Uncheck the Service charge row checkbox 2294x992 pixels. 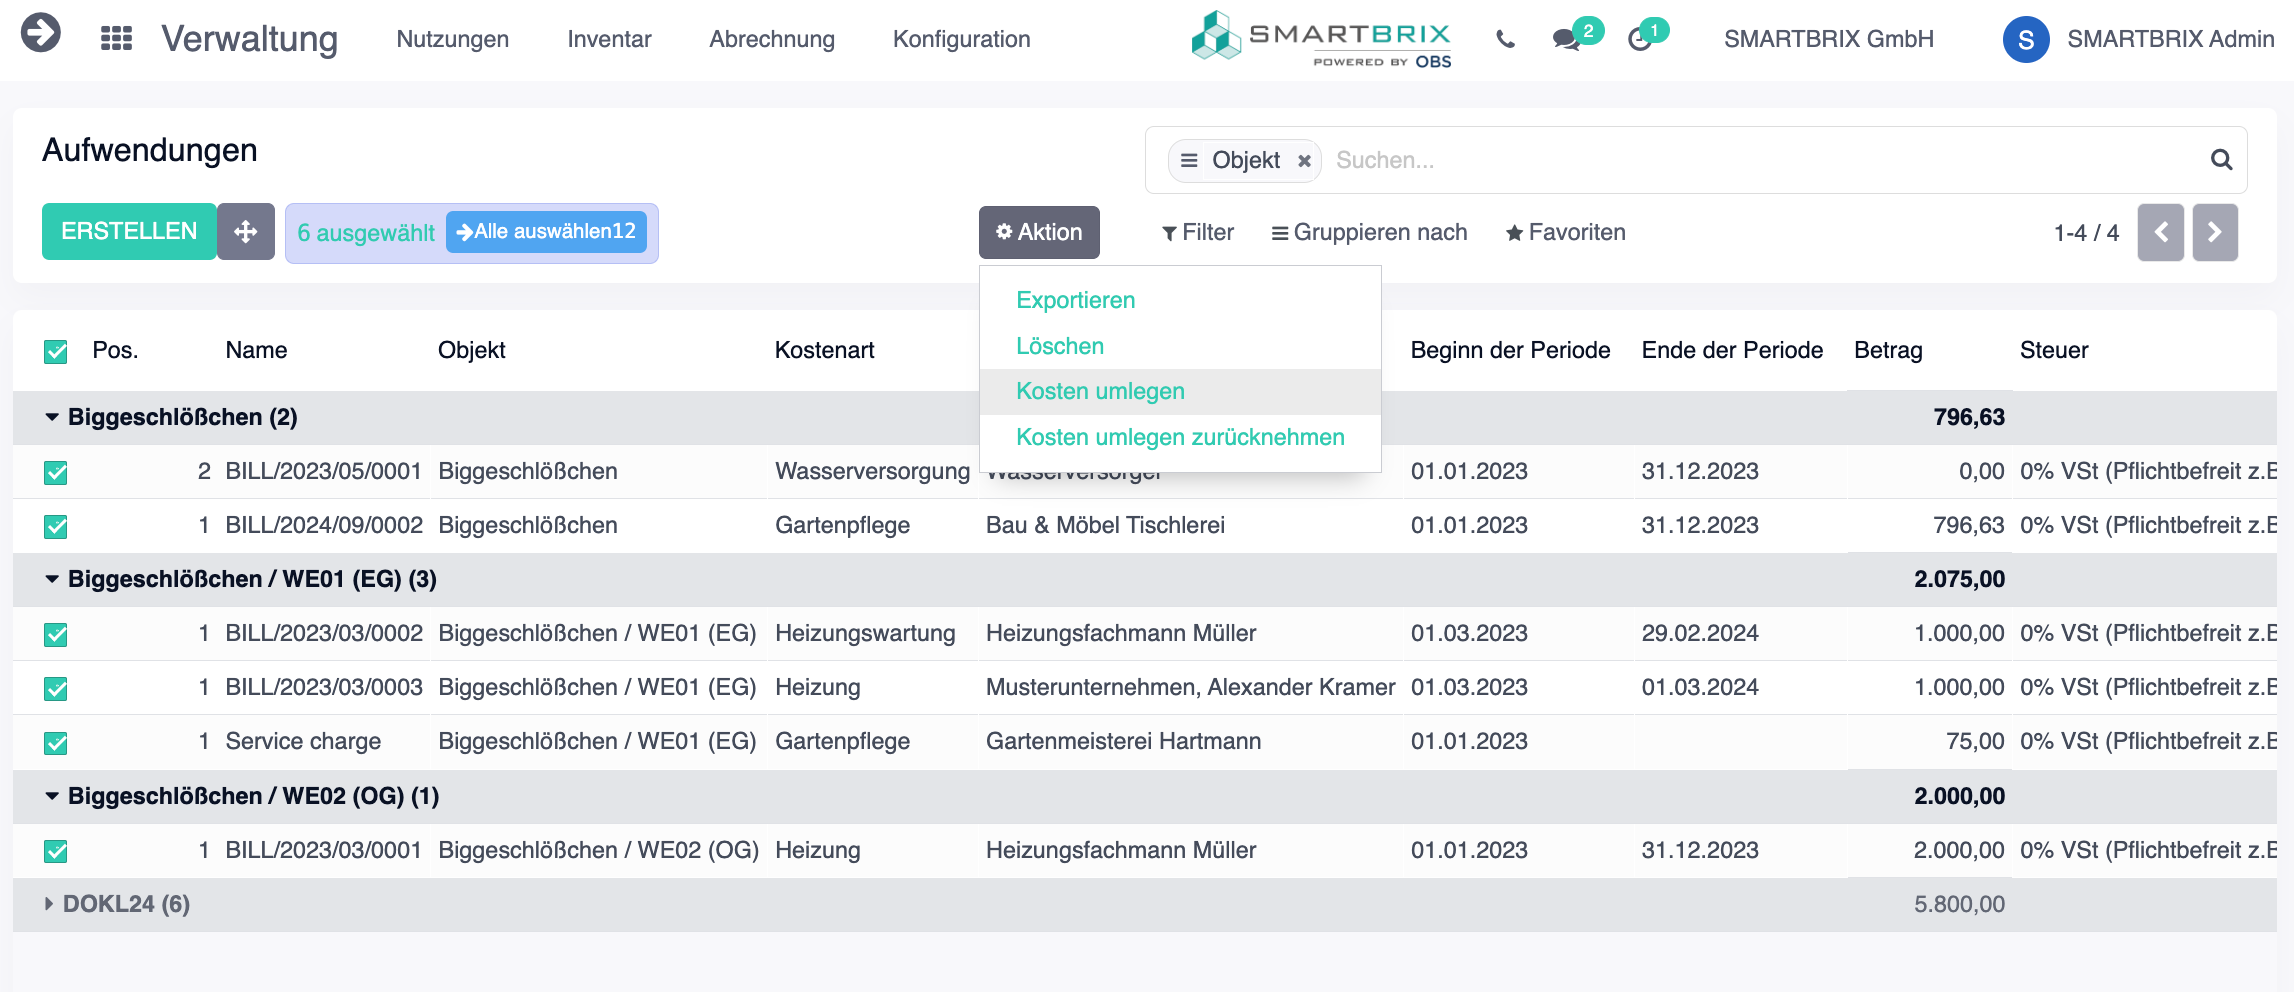click(x=56, y=743)
